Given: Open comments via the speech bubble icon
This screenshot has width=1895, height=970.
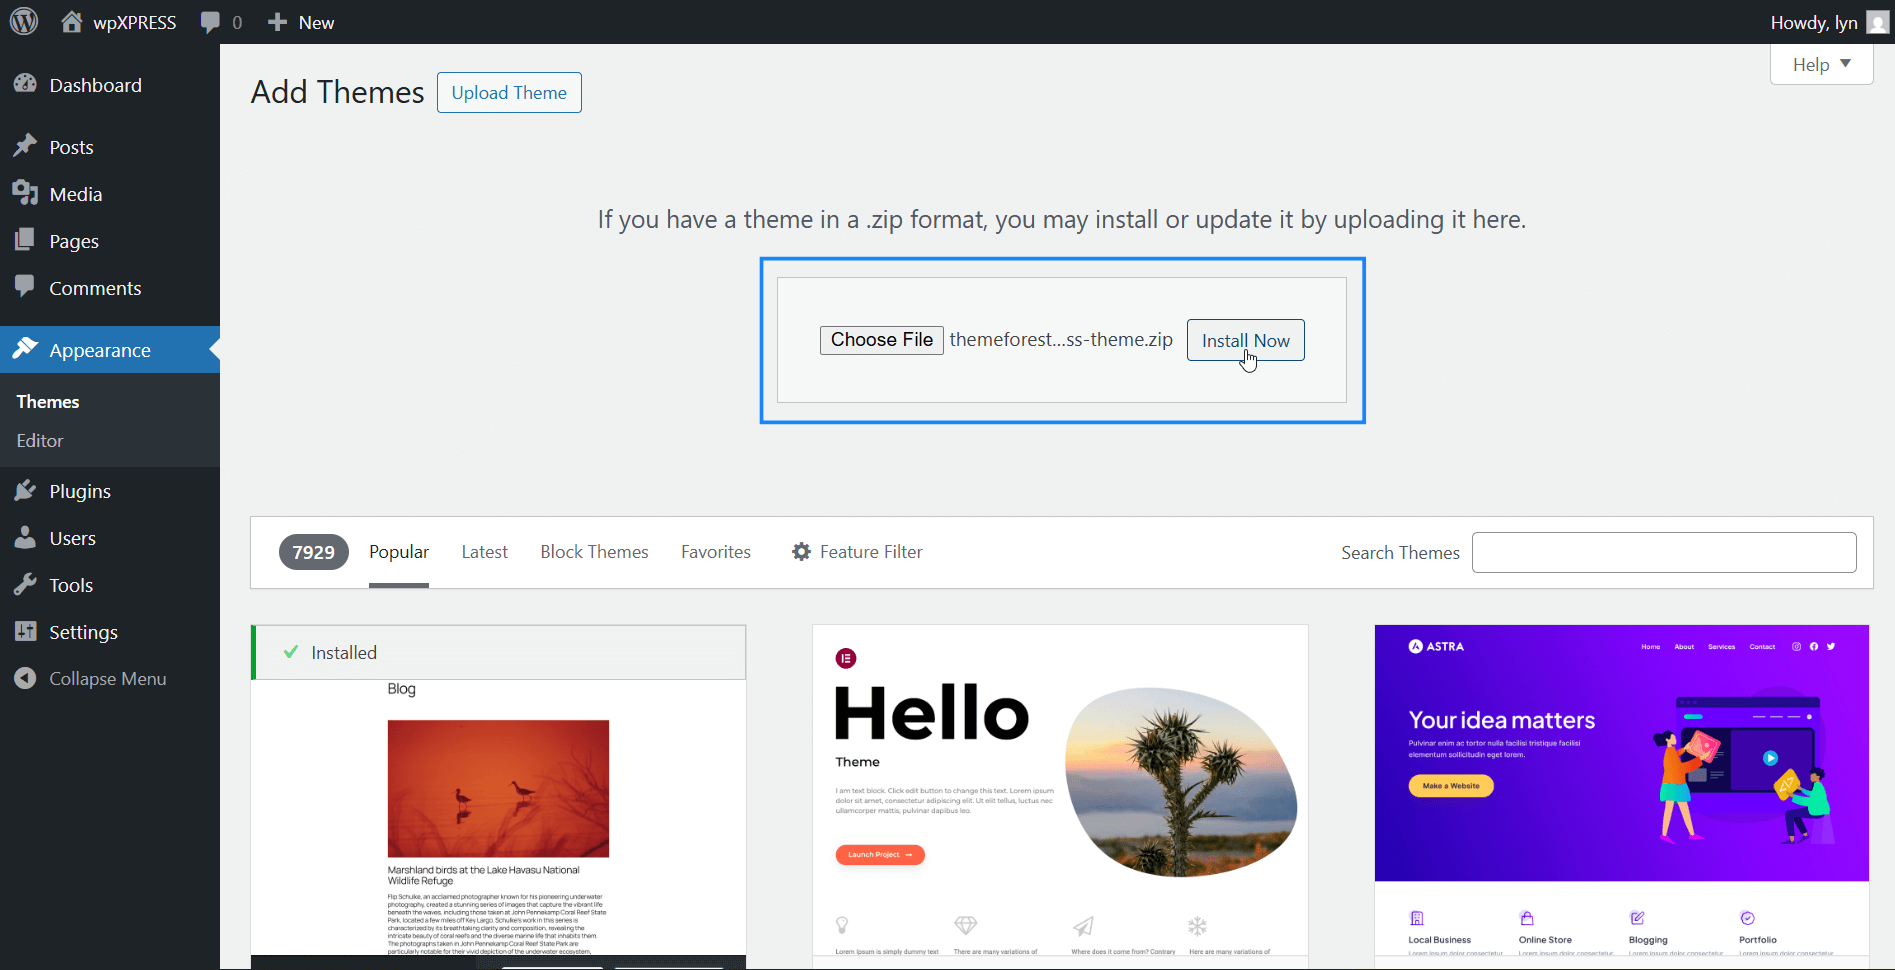Looking at the screenshot, I should click(x=211, y=21).
